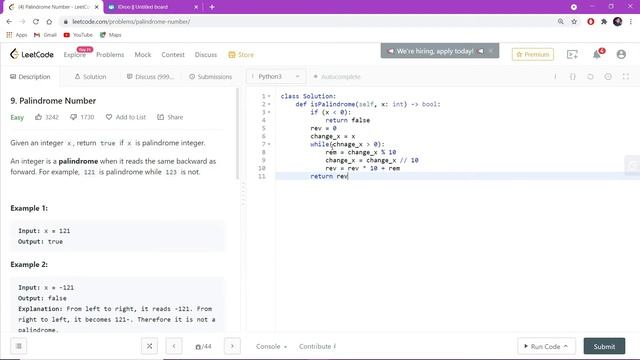Open the playground terminal icon
Image resolution: width=640 pixels, height=360 pixels.
click(572, 54)
